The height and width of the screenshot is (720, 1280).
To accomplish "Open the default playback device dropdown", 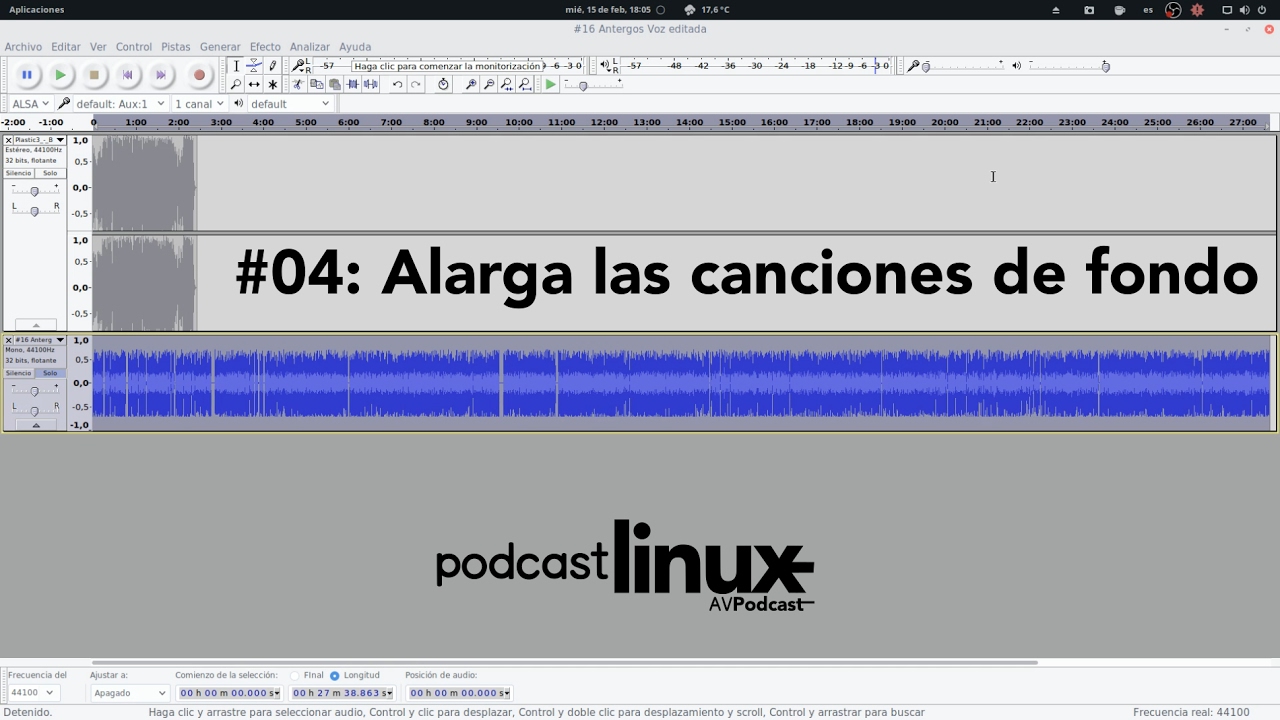I will click(290, 104).
